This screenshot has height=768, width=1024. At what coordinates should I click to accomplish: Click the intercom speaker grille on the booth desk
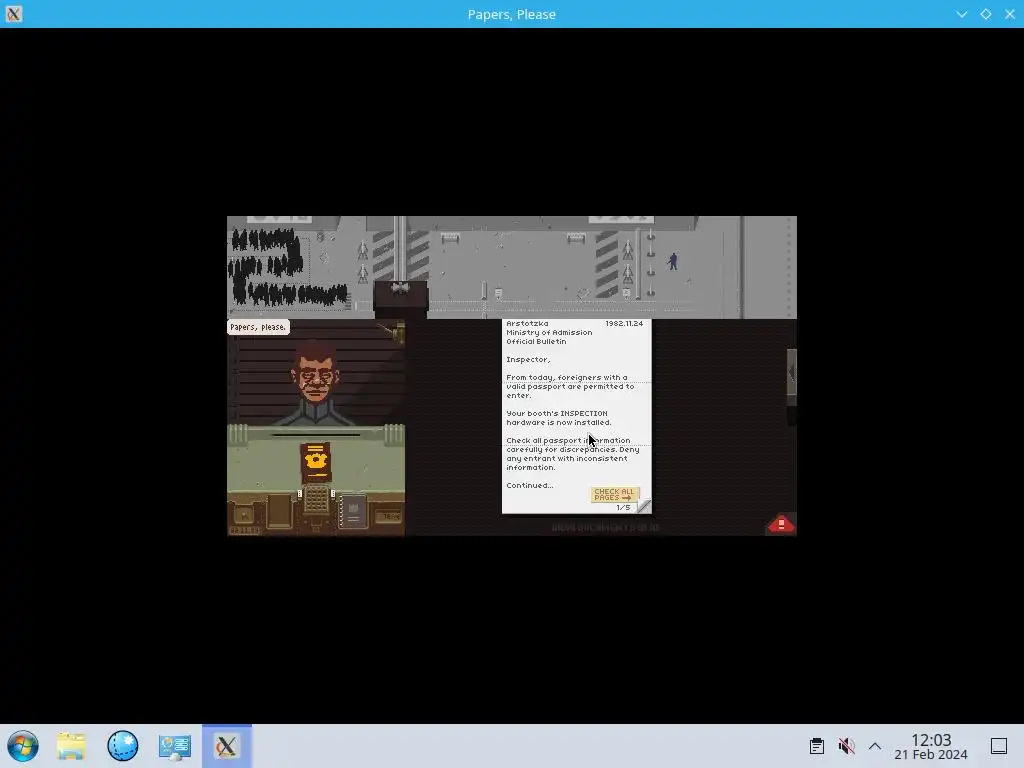click(x=316, y=500)
